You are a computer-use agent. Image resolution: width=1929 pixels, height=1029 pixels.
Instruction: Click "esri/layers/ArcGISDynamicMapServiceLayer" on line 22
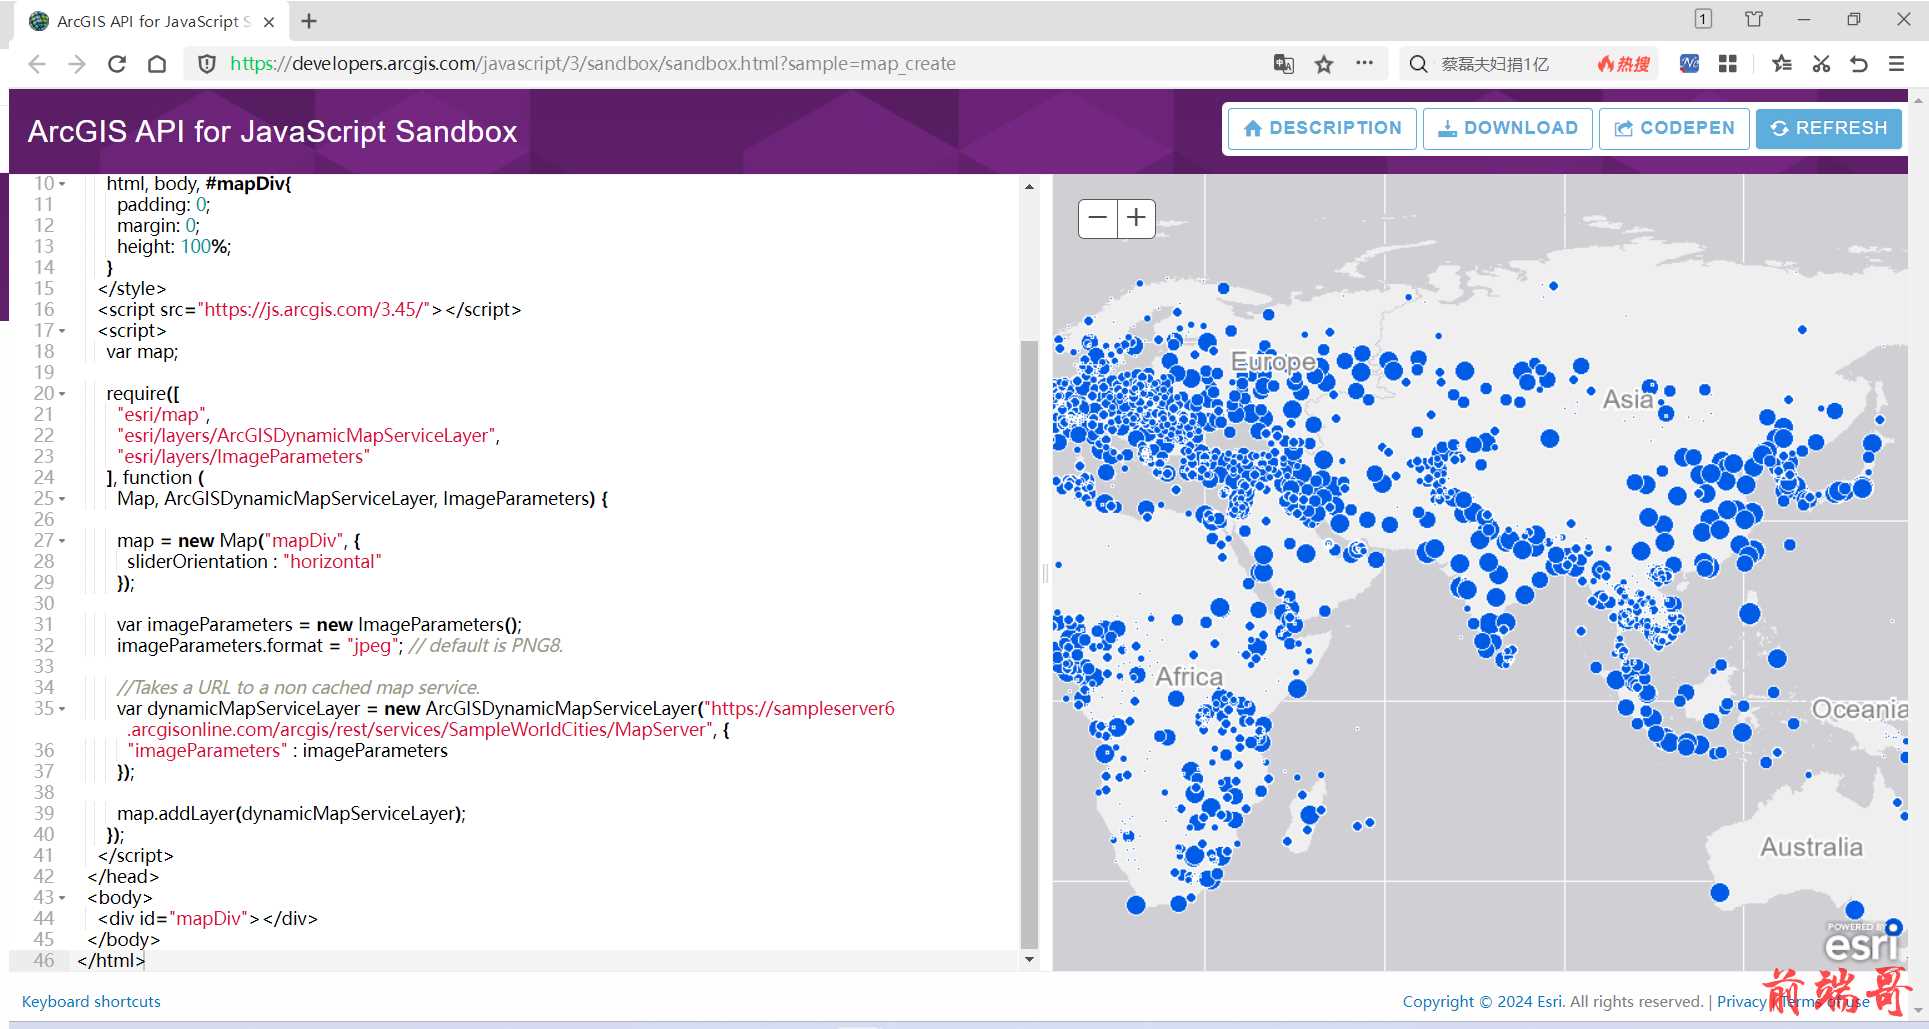(308, 436)
